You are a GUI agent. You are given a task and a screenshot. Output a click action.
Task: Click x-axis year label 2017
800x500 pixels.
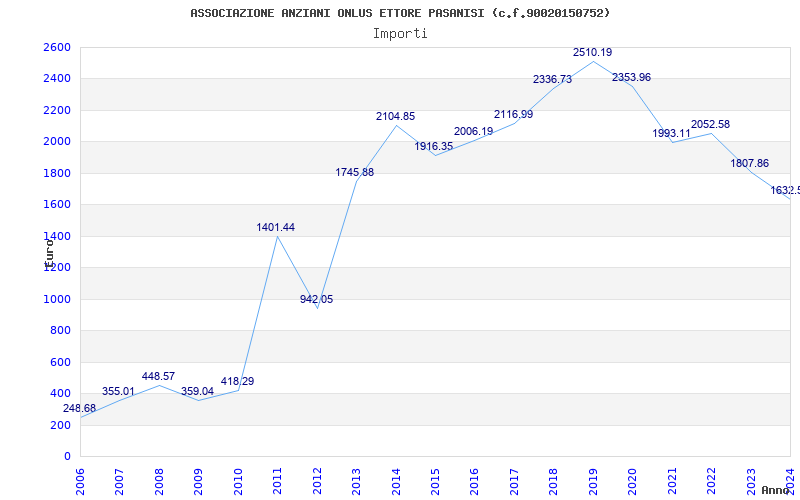(514, 481)
